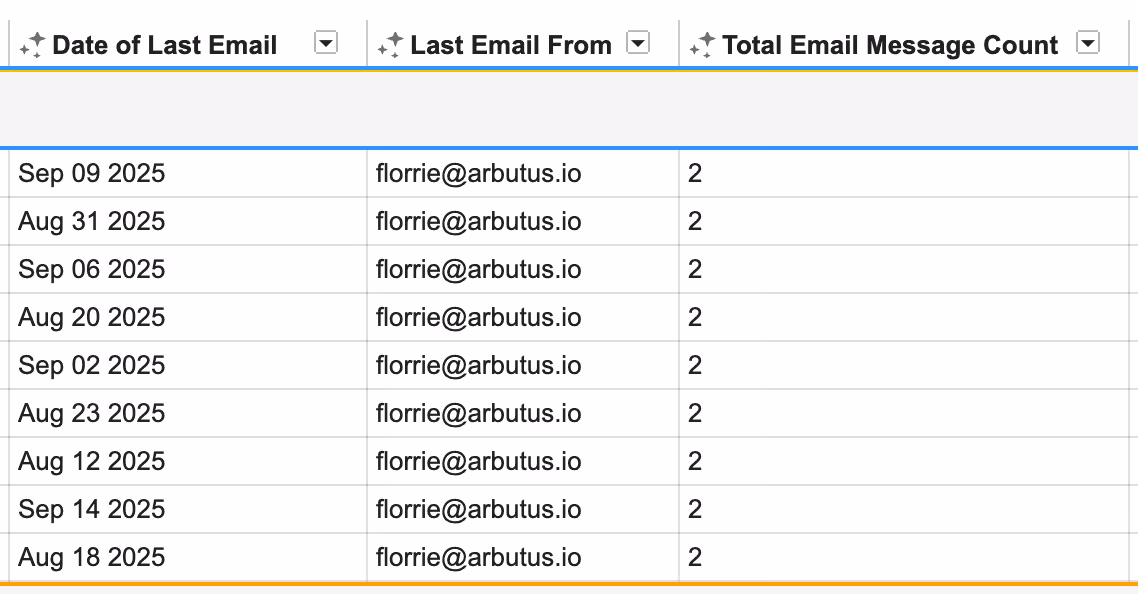This screenshot has width=1138, height=594.
Task: Select the Aug 31 2025 date cell
Action: coord(188,221)
